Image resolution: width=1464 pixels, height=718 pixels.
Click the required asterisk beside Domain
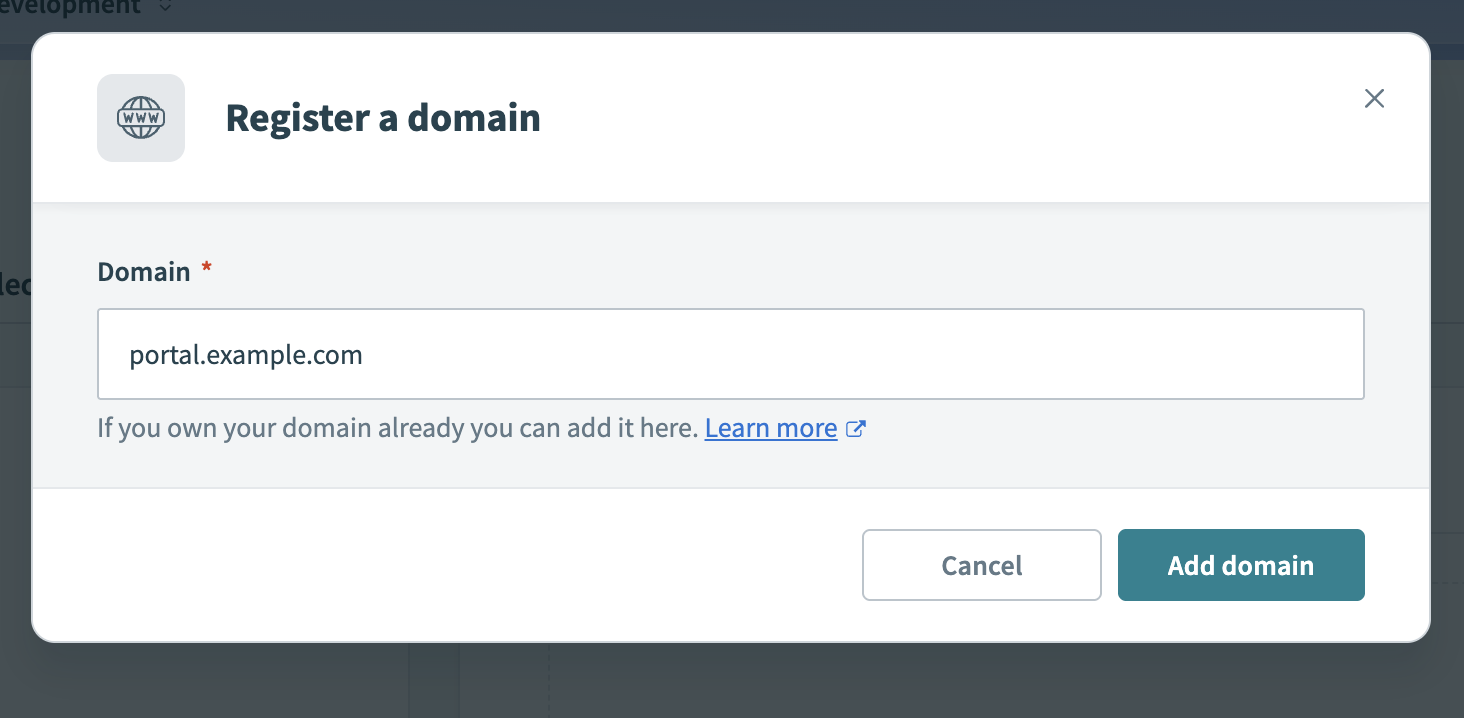tap(206, 268)
